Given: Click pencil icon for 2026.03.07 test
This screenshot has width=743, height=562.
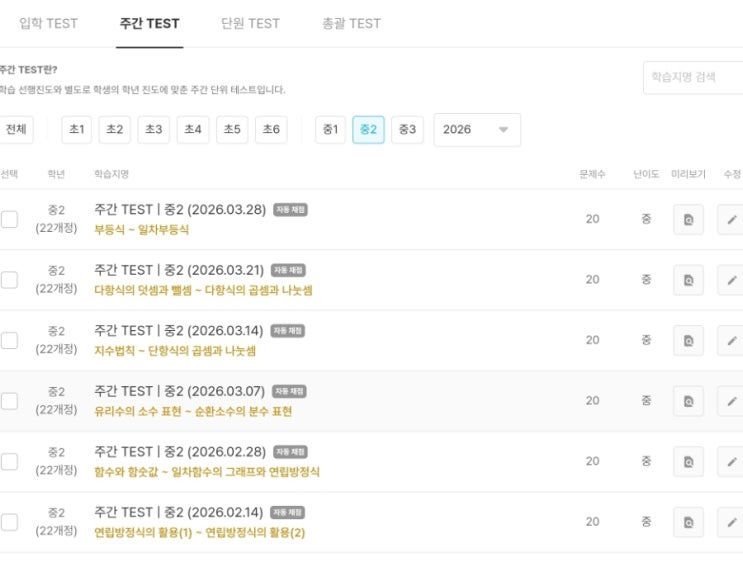Looking at the screenshot, I should pyautogui.click(x=731, y=401).
